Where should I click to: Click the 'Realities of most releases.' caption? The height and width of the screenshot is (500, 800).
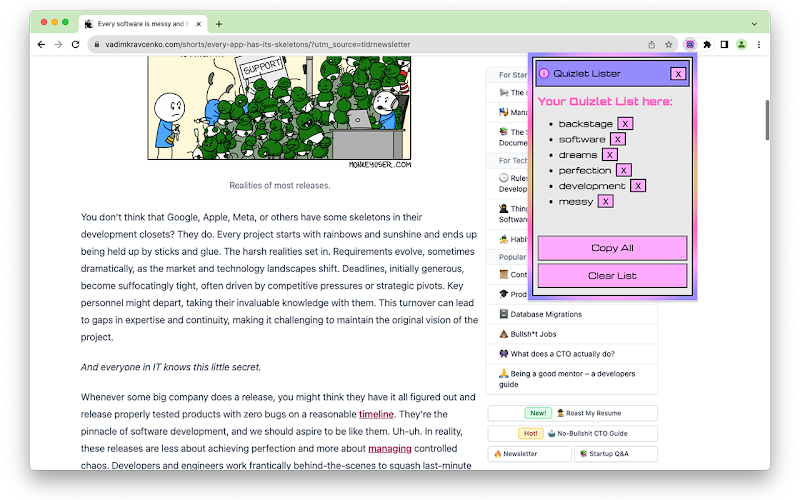(x=280, y=186)
